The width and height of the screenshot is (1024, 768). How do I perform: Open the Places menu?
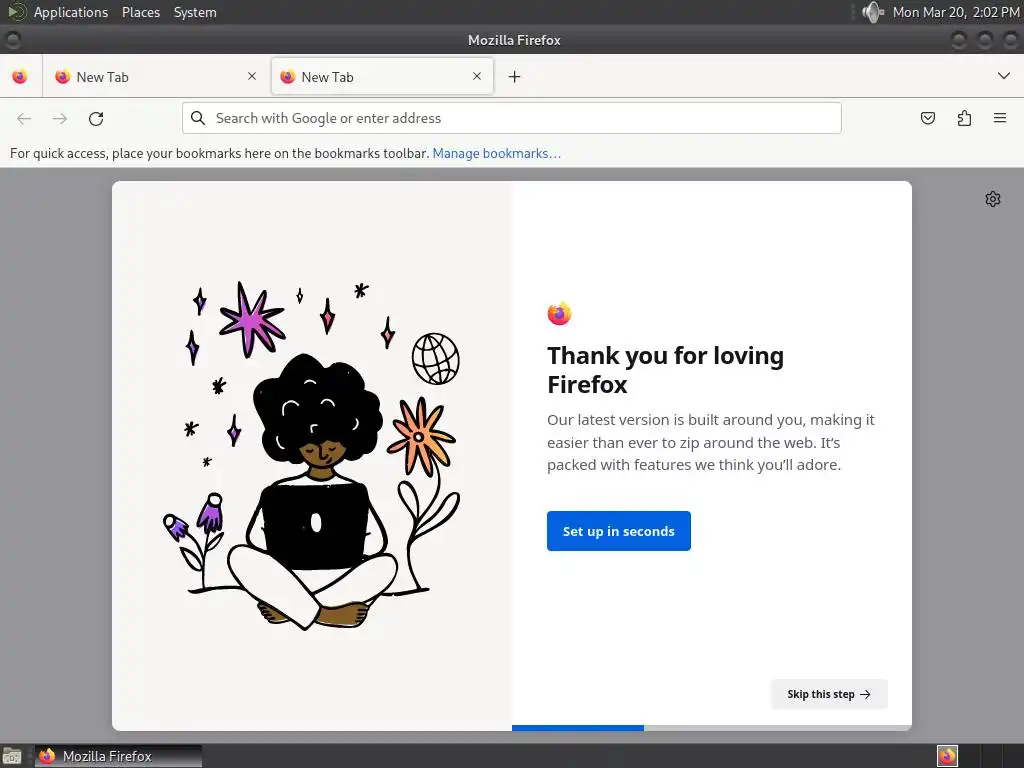(141, 12)
